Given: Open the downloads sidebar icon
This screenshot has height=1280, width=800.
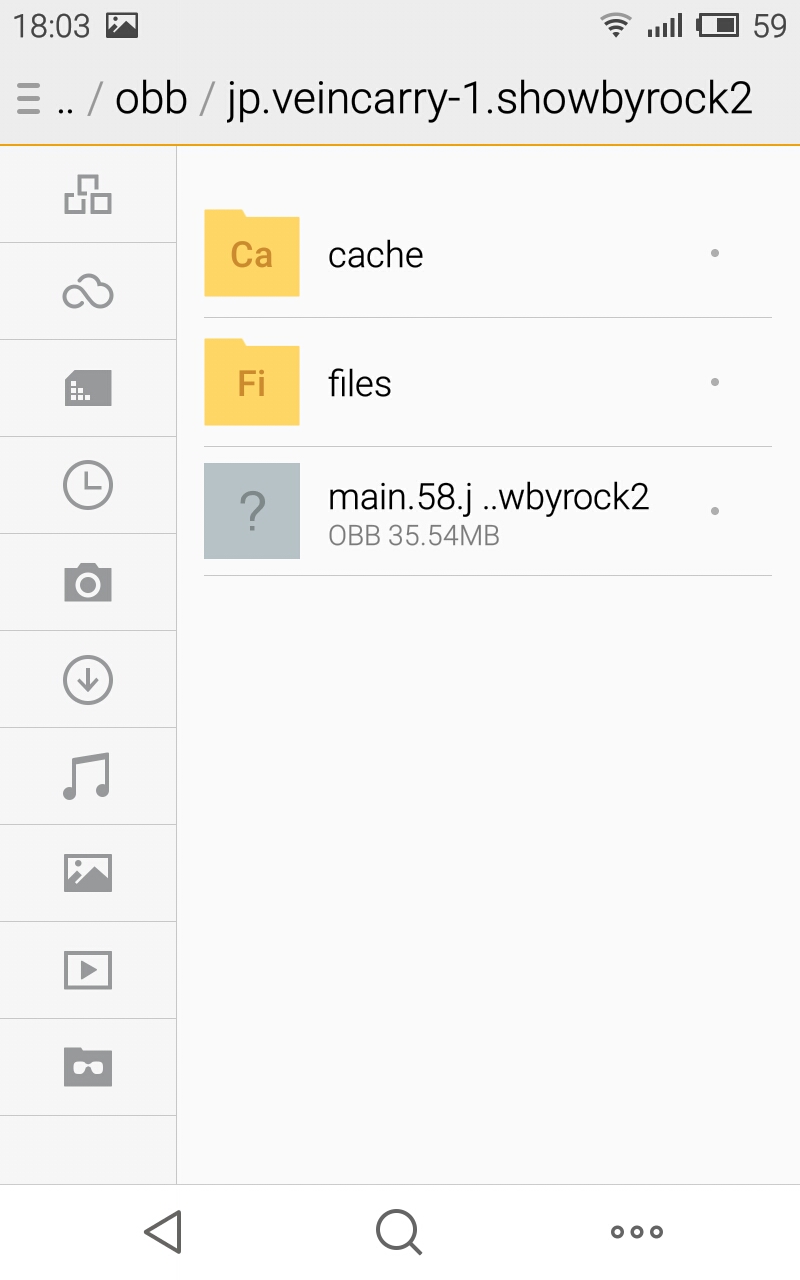Looking at the screenshot, I should click(x=88, y=680).
